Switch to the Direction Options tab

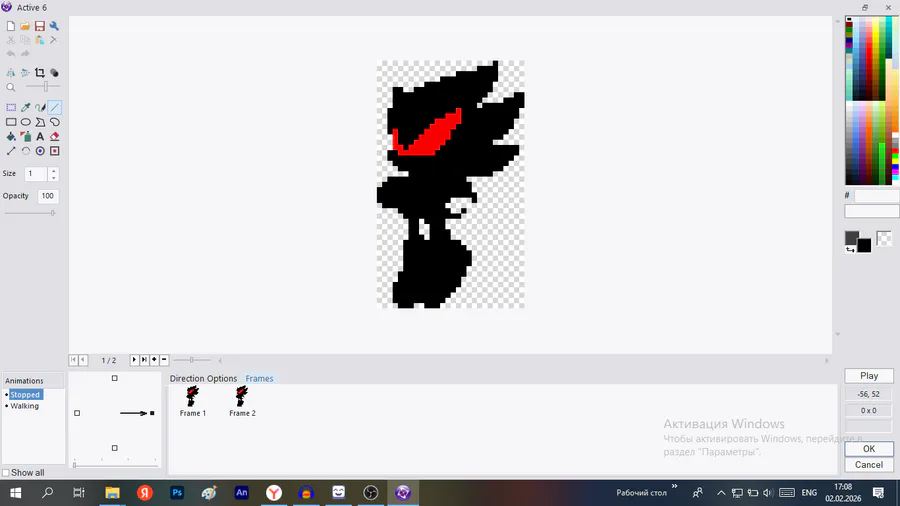click(203, 379)
